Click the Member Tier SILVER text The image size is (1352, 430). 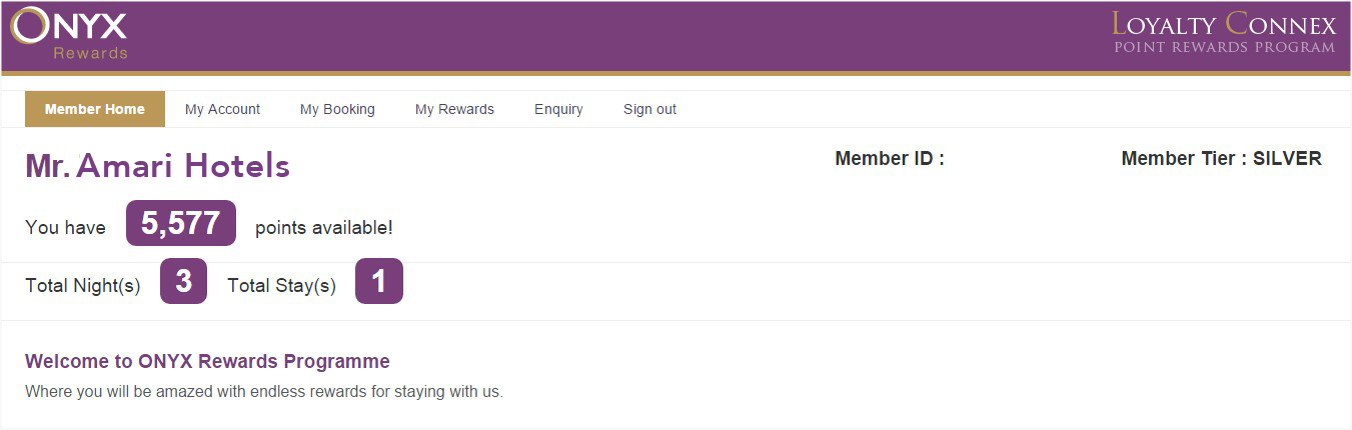coord(1221,158)
